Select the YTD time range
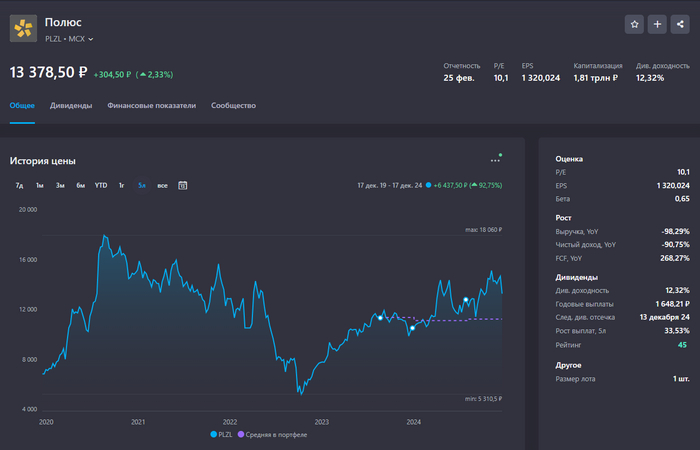The height and width of the screenshot is (450, 700). (101, 185)
